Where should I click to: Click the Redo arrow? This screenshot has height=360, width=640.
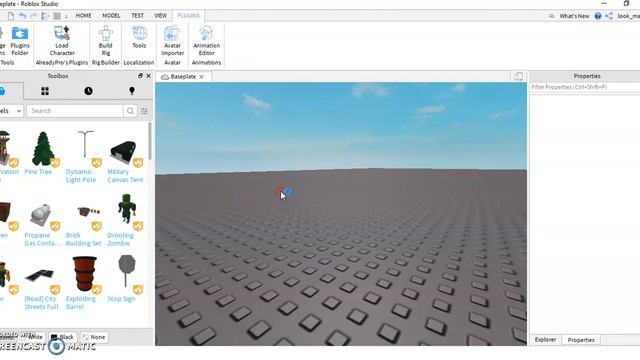pyautogui.click(x=34, y=16)
